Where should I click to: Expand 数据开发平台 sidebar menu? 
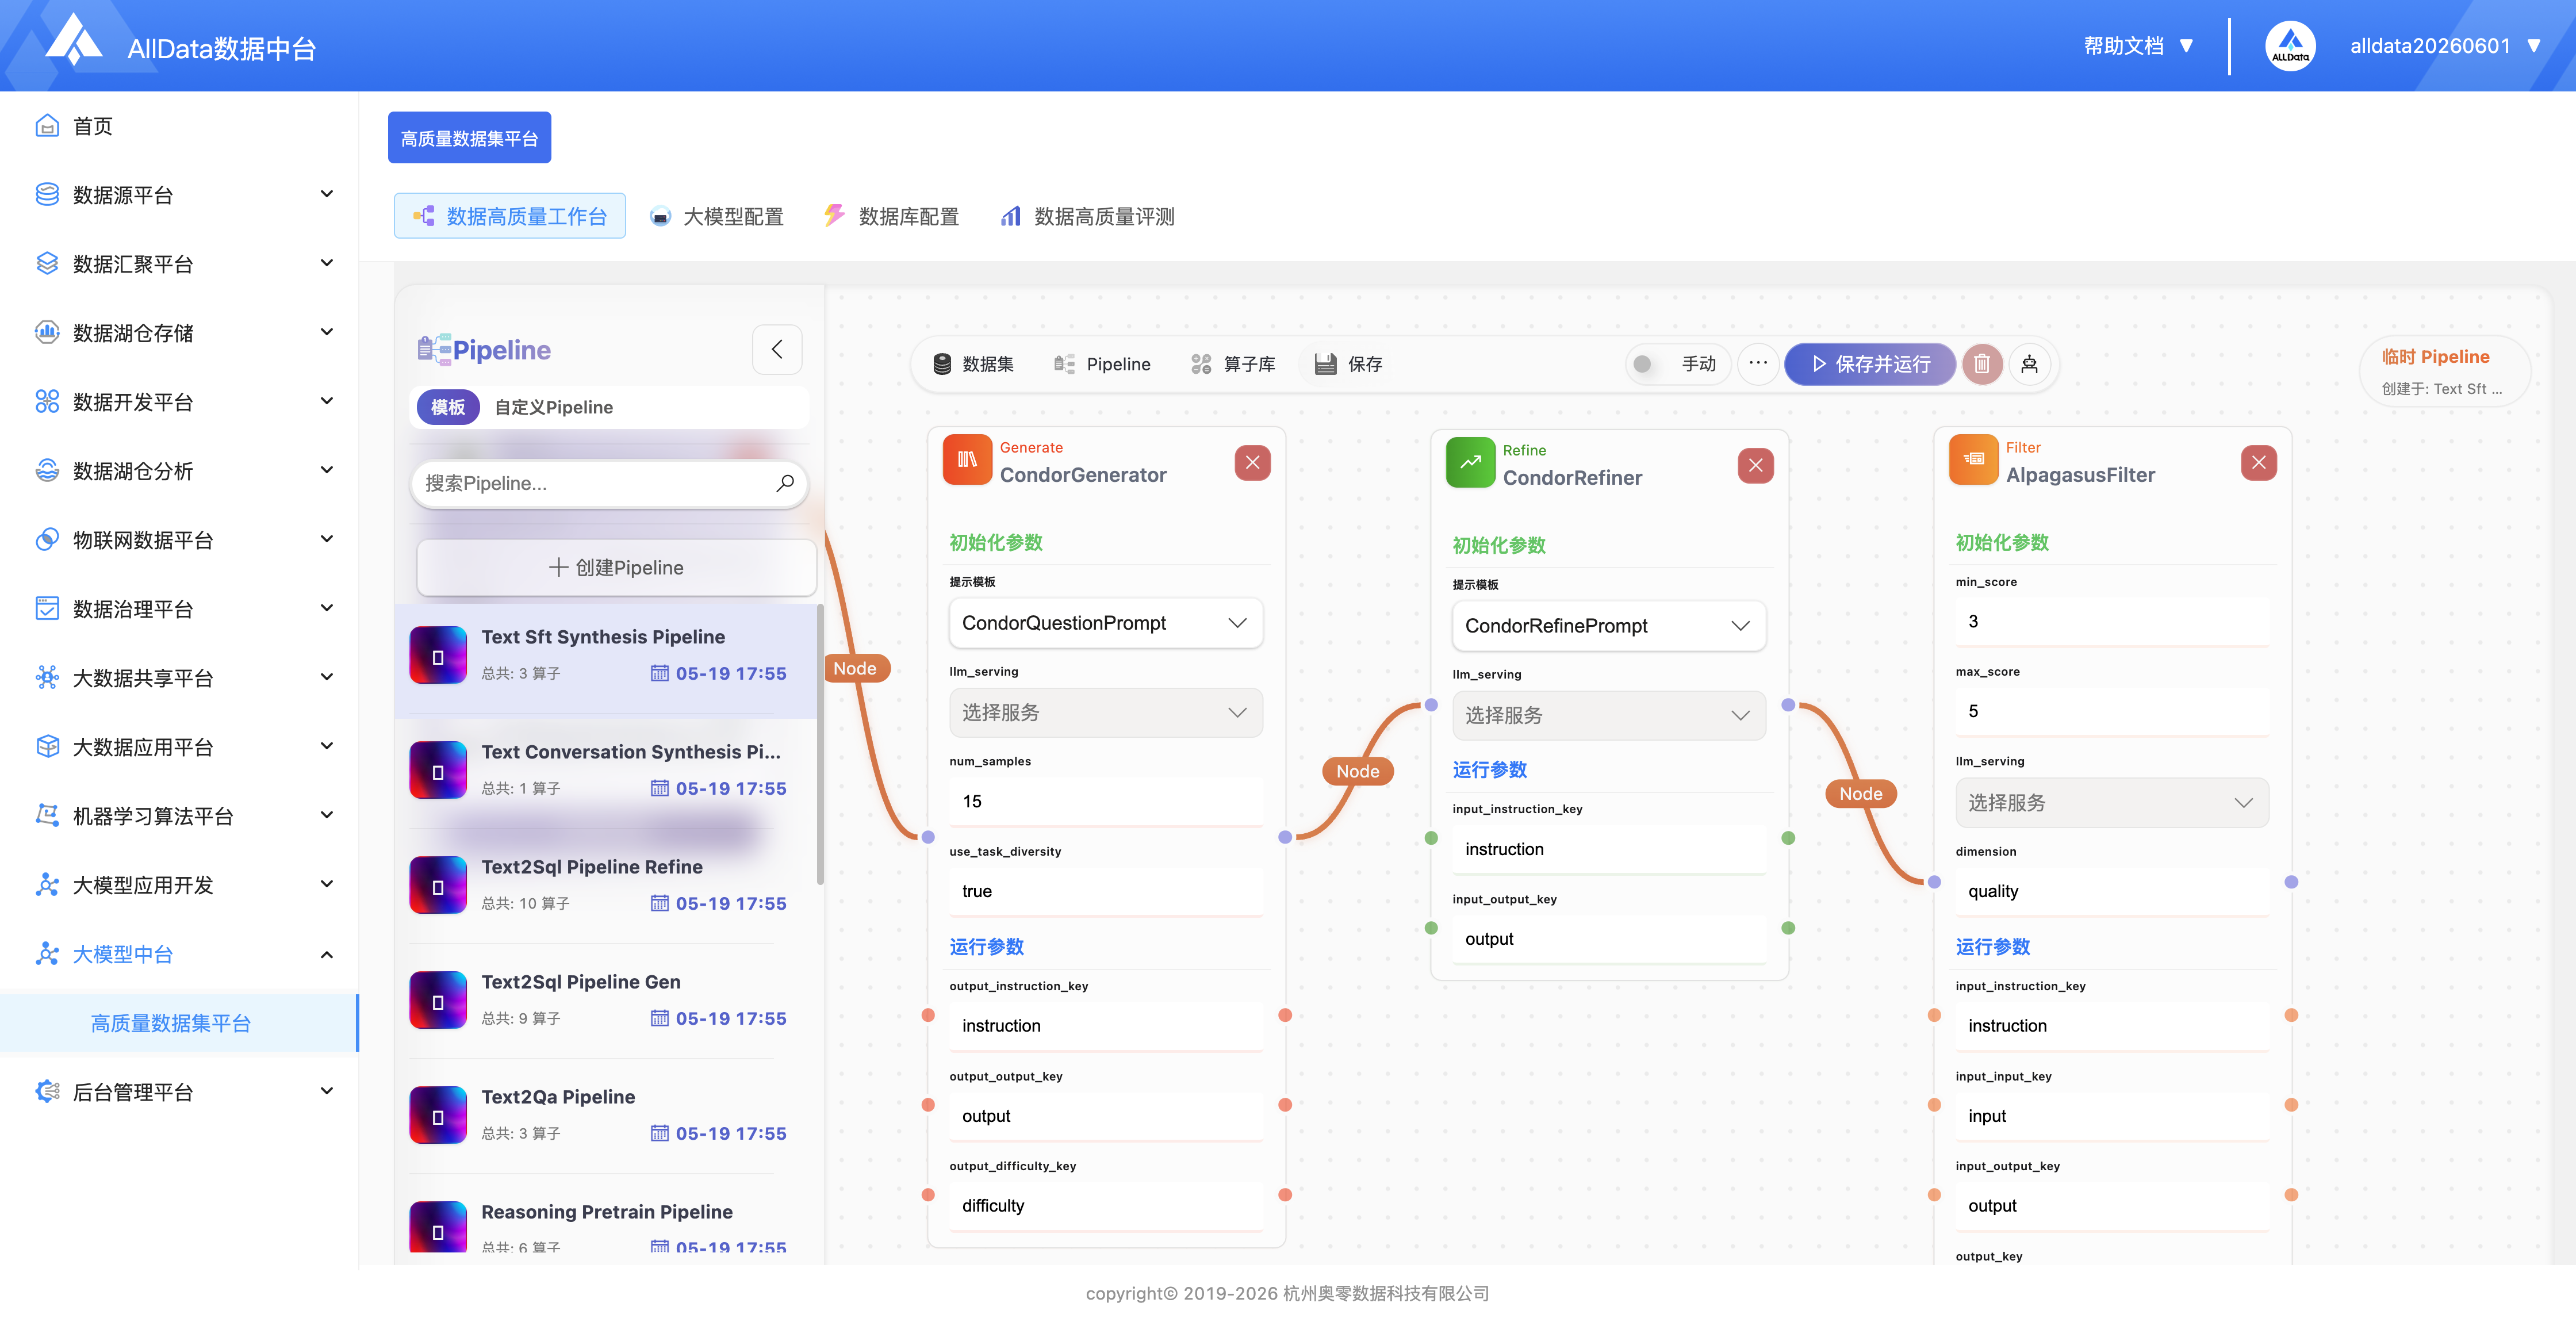180,402
